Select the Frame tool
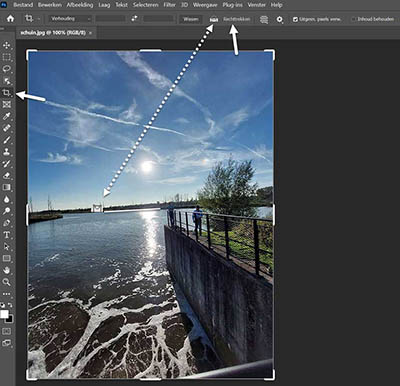400x386 pixels. (x=6, y=104)
